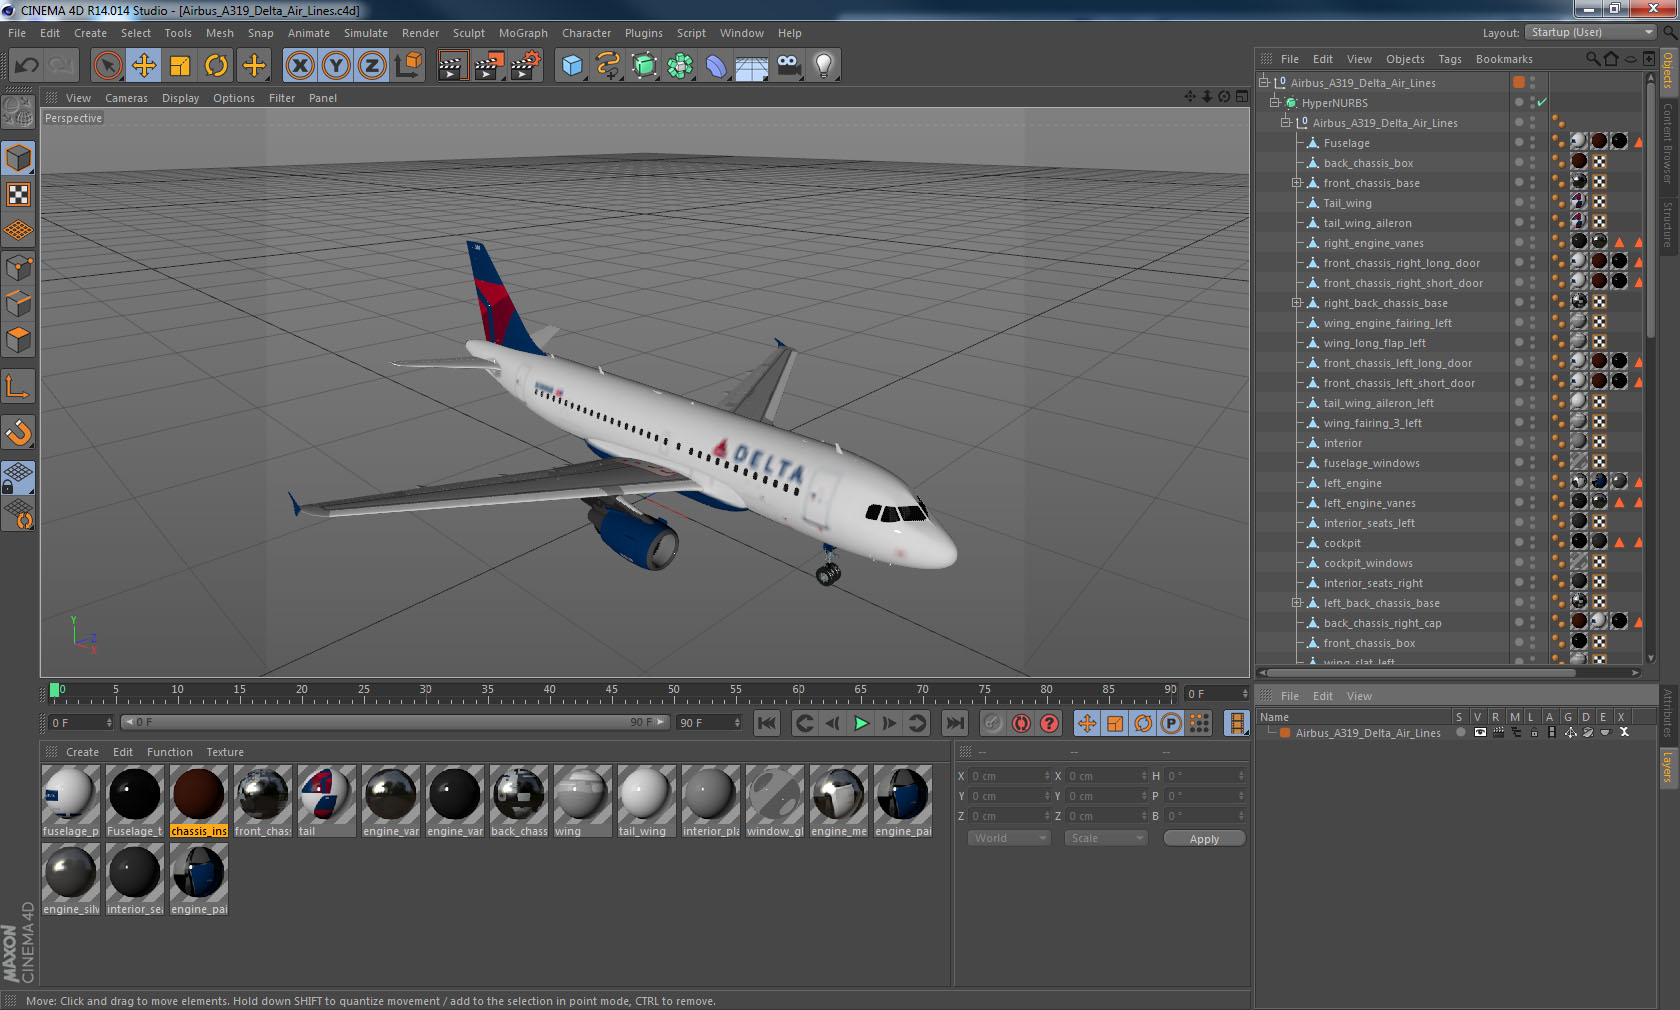Render active view clapperboard icon
Viewport: 1680px width, 1010px height.
click(452, 66)
